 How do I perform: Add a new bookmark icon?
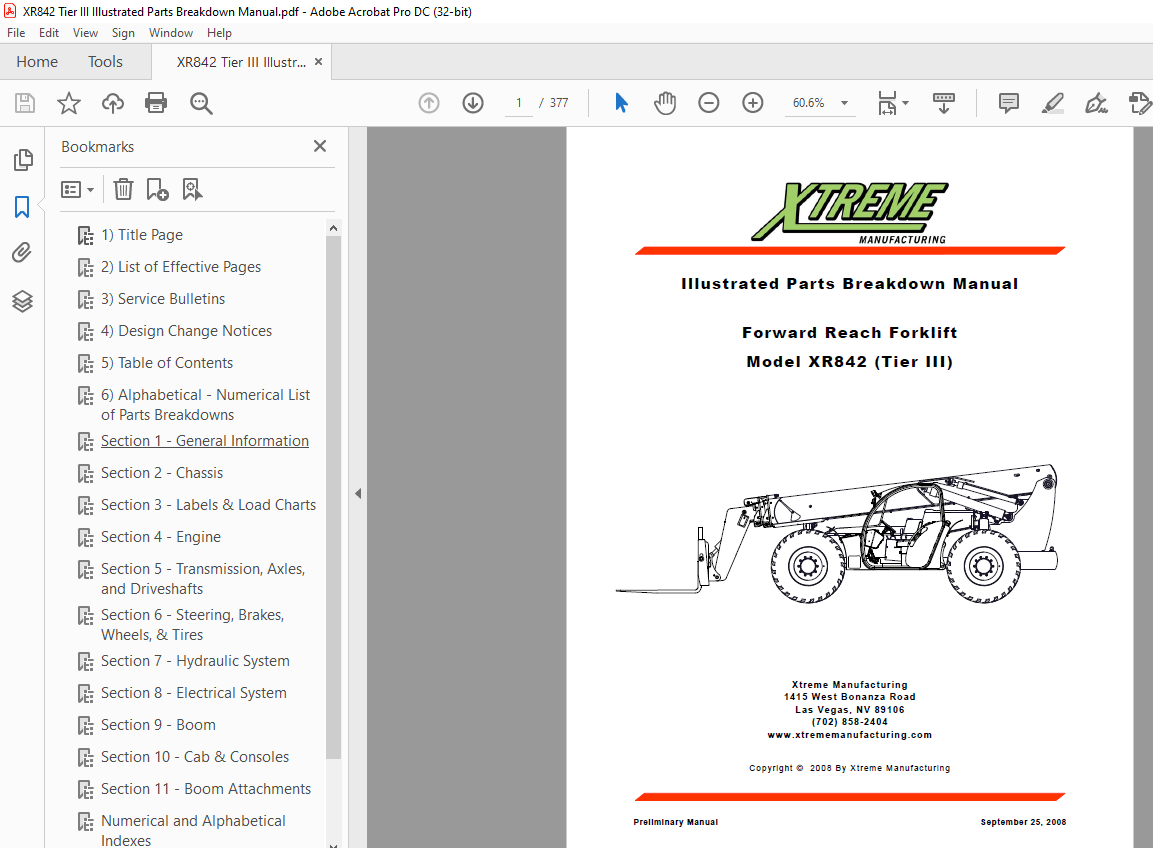pos(157,190)
